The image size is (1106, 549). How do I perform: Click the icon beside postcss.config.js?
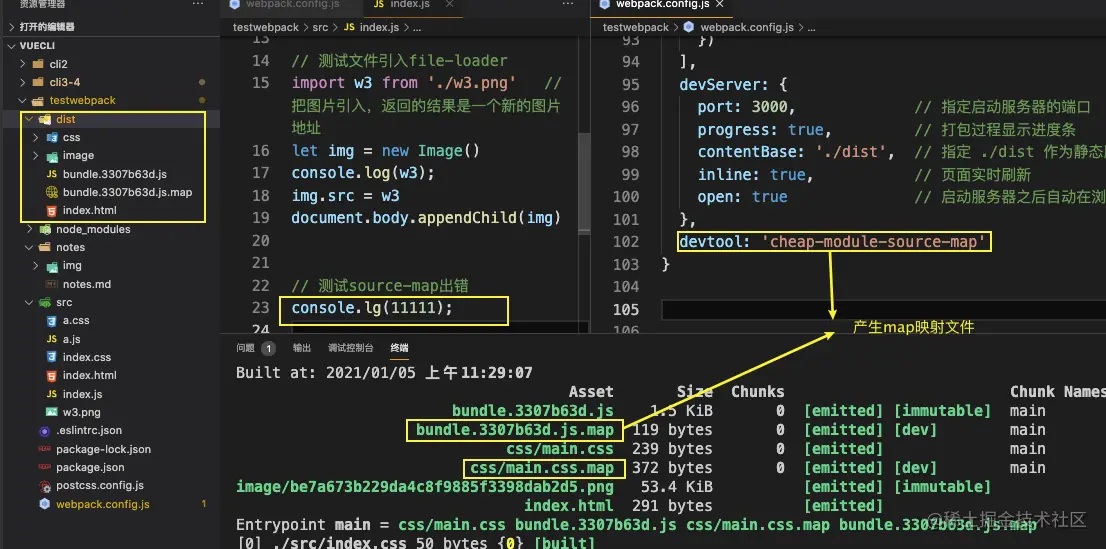[x=45, y=485]
